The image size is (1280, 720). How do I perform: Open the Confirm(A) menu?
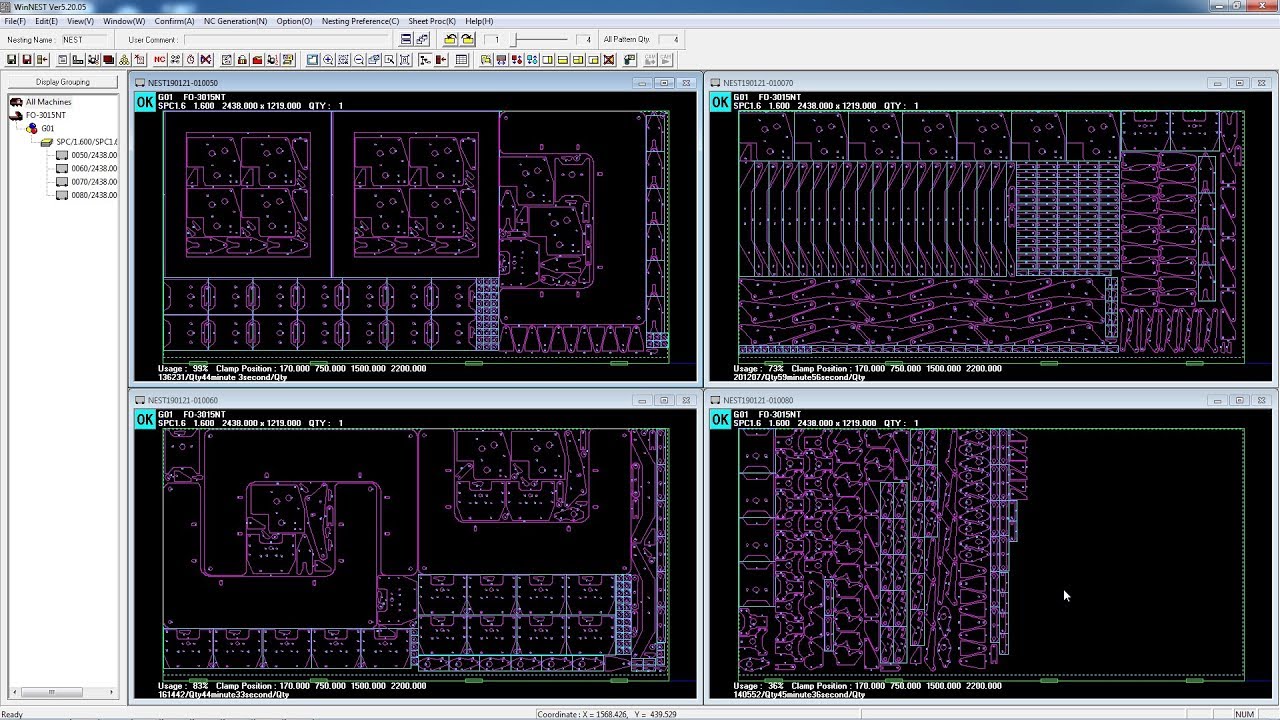pyautogui.click(x=174, y=21)
